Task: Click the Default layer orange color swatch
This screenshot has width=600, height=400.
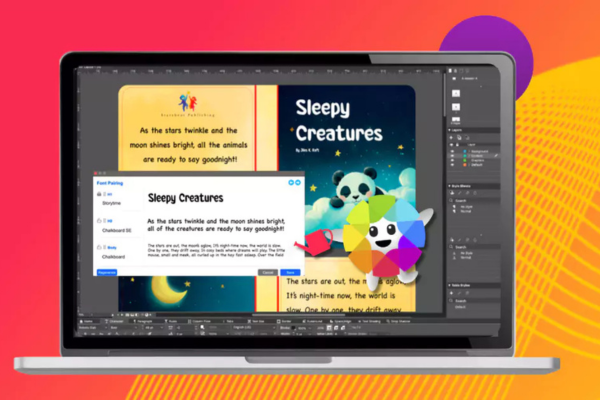Action: click(465, 165)
